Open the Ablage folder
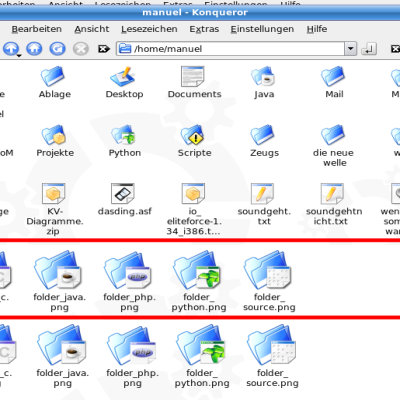 pyautogui.click(x=54, y=82)
